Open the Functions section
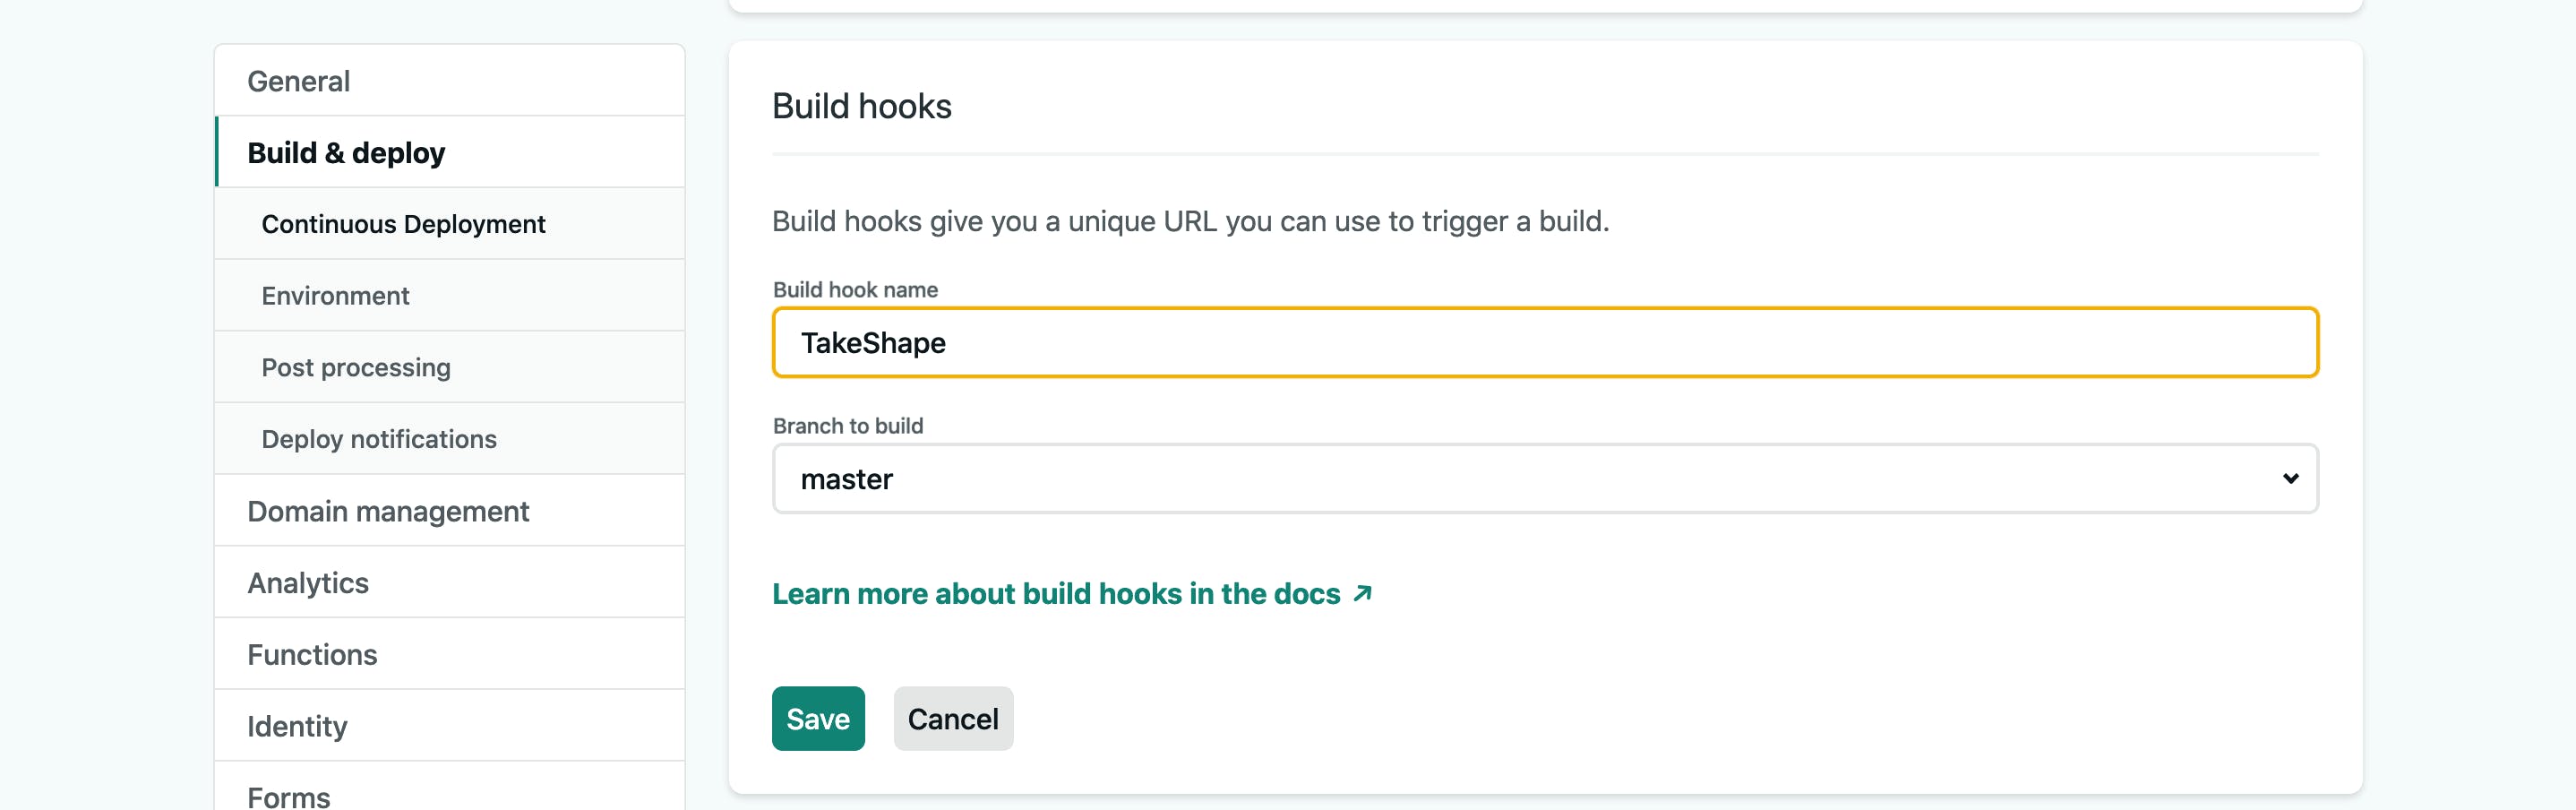Image resolution: width=2576 pixels, height=810 pixels. click(449, 654)
